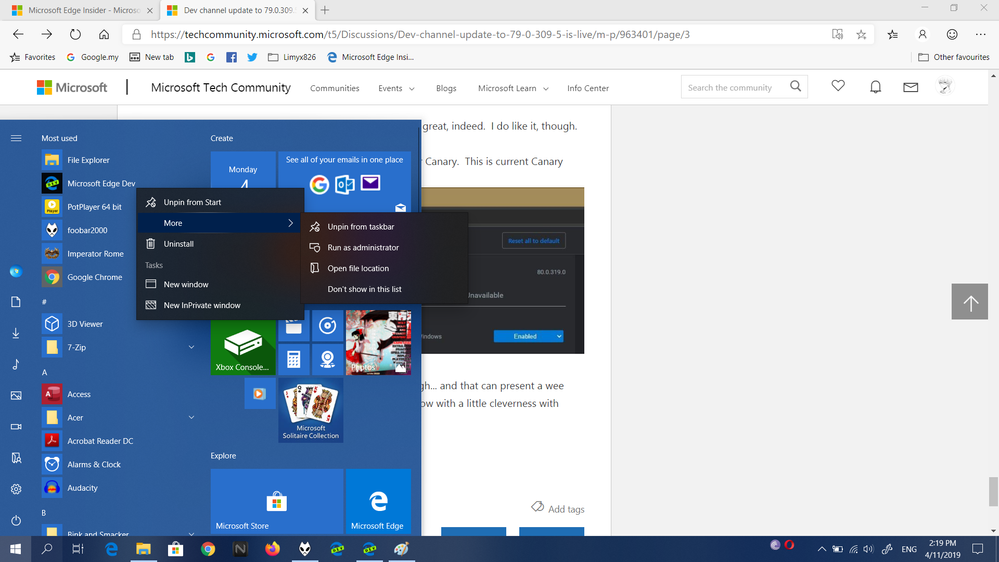
Task: Open the Start hamburger menu icon
Action: click(x=16, y=138)
